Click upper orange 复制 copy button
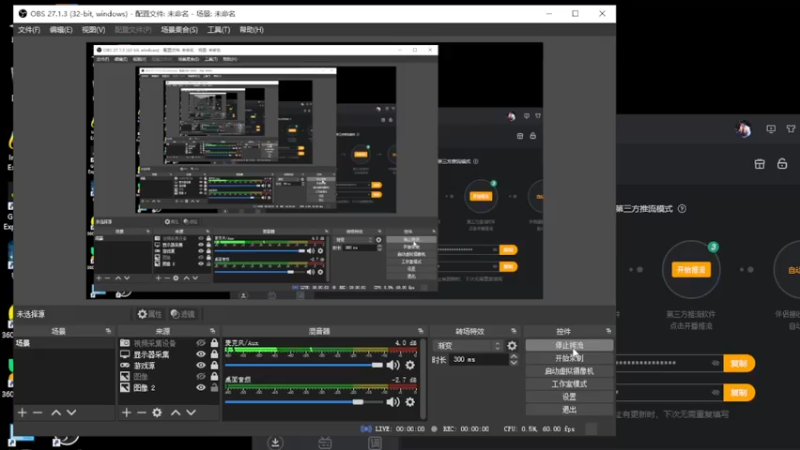The image size is (800, 450). click(739, 363)
